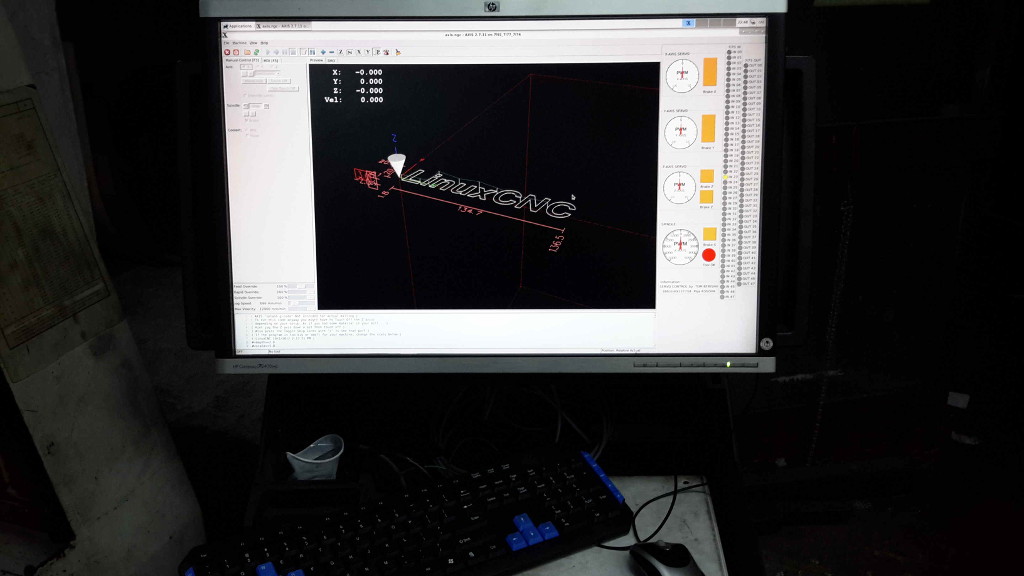Viewport: 1024px width, 576px height.
Task: Start spindle counterclockwise with left spindle button
Action: 246,106
